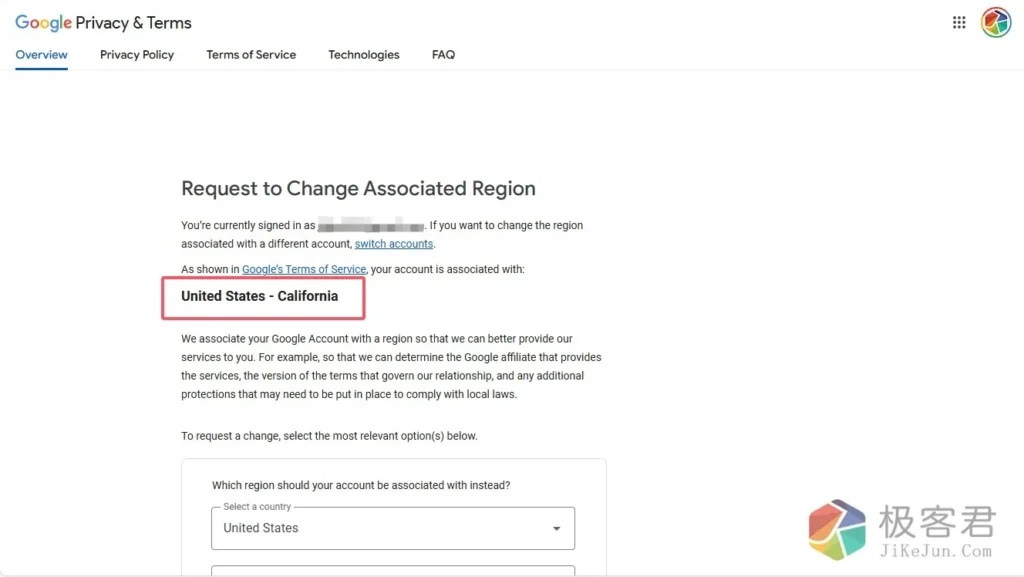Select the Technologies tab

pyautogui.click(x=364, y=55)
